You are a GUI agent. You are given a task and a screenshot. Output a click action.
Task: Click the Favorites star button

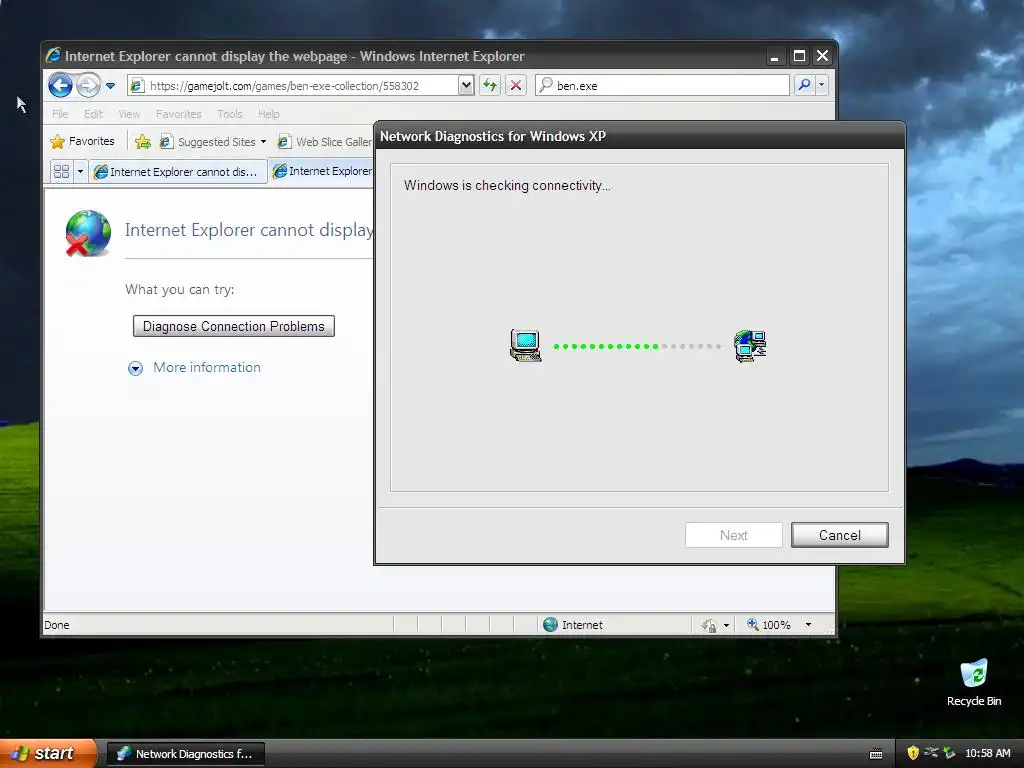82,142
